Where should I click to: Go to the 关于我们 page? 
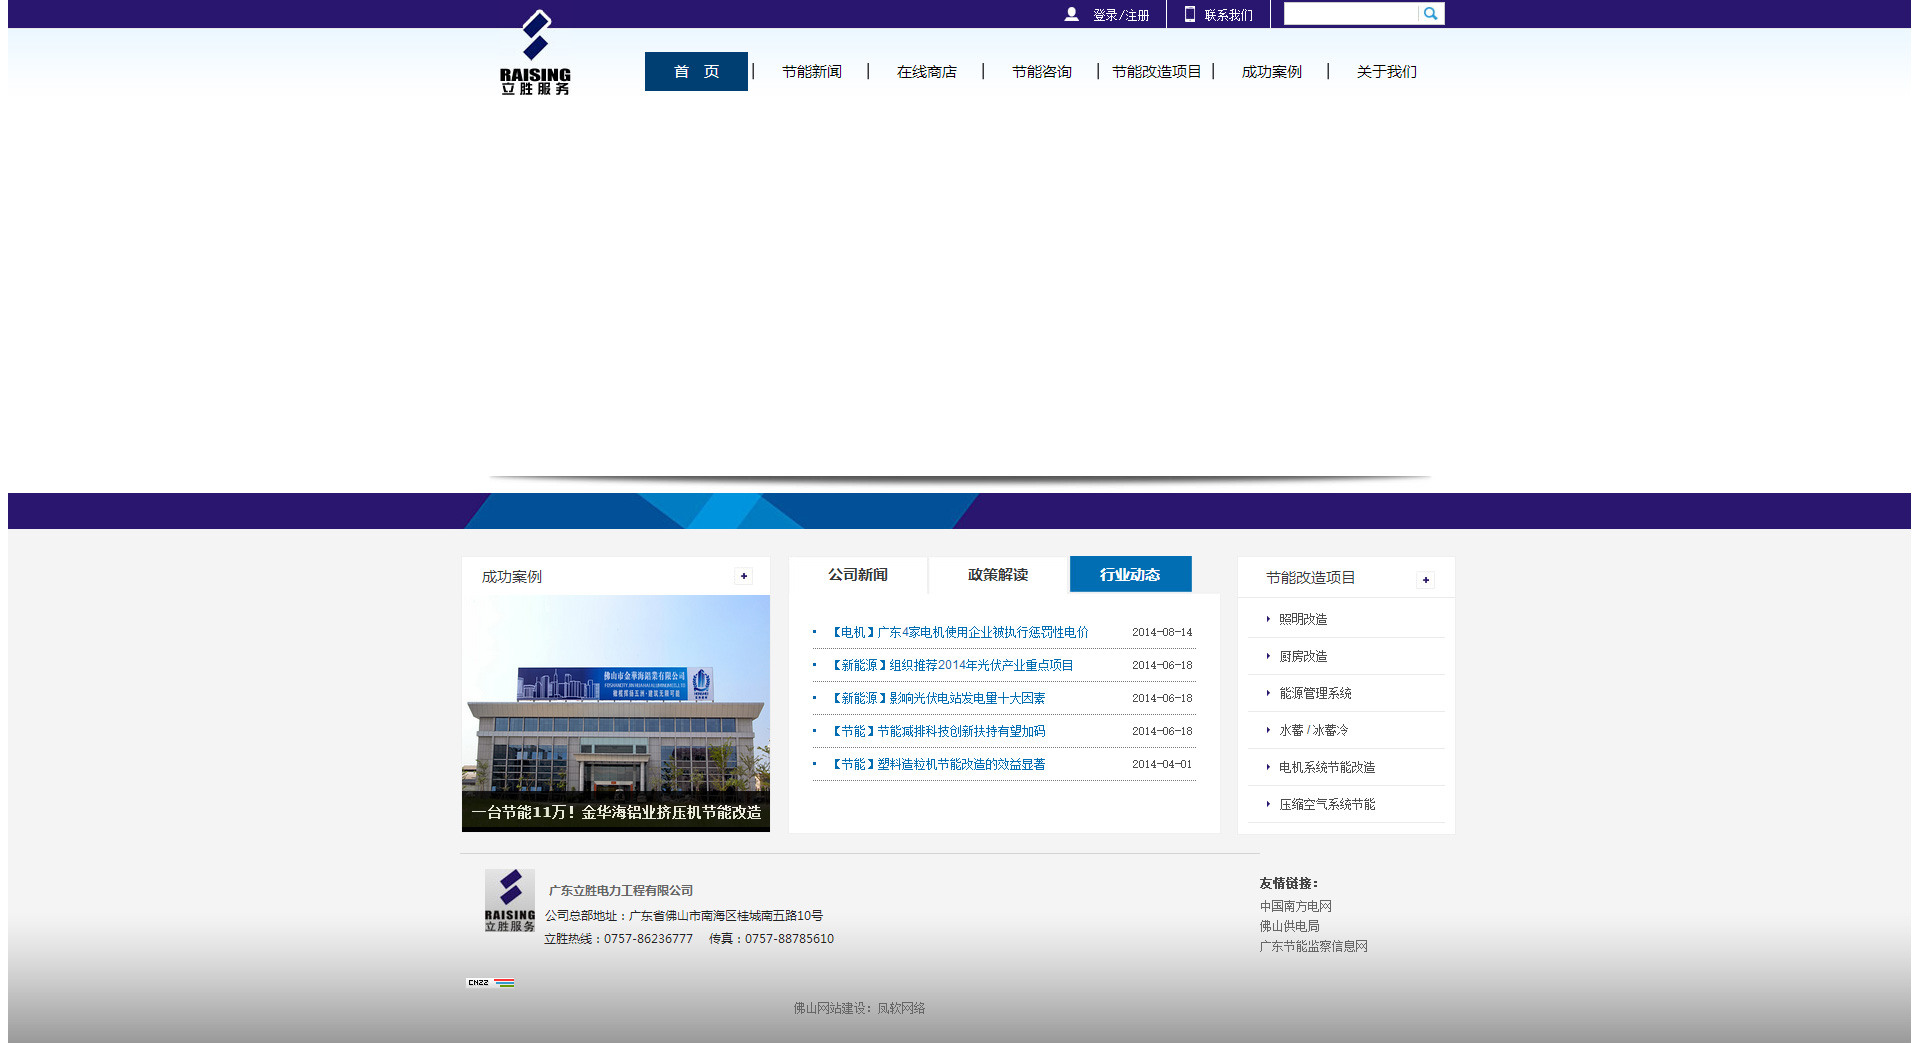[1386, 72]
